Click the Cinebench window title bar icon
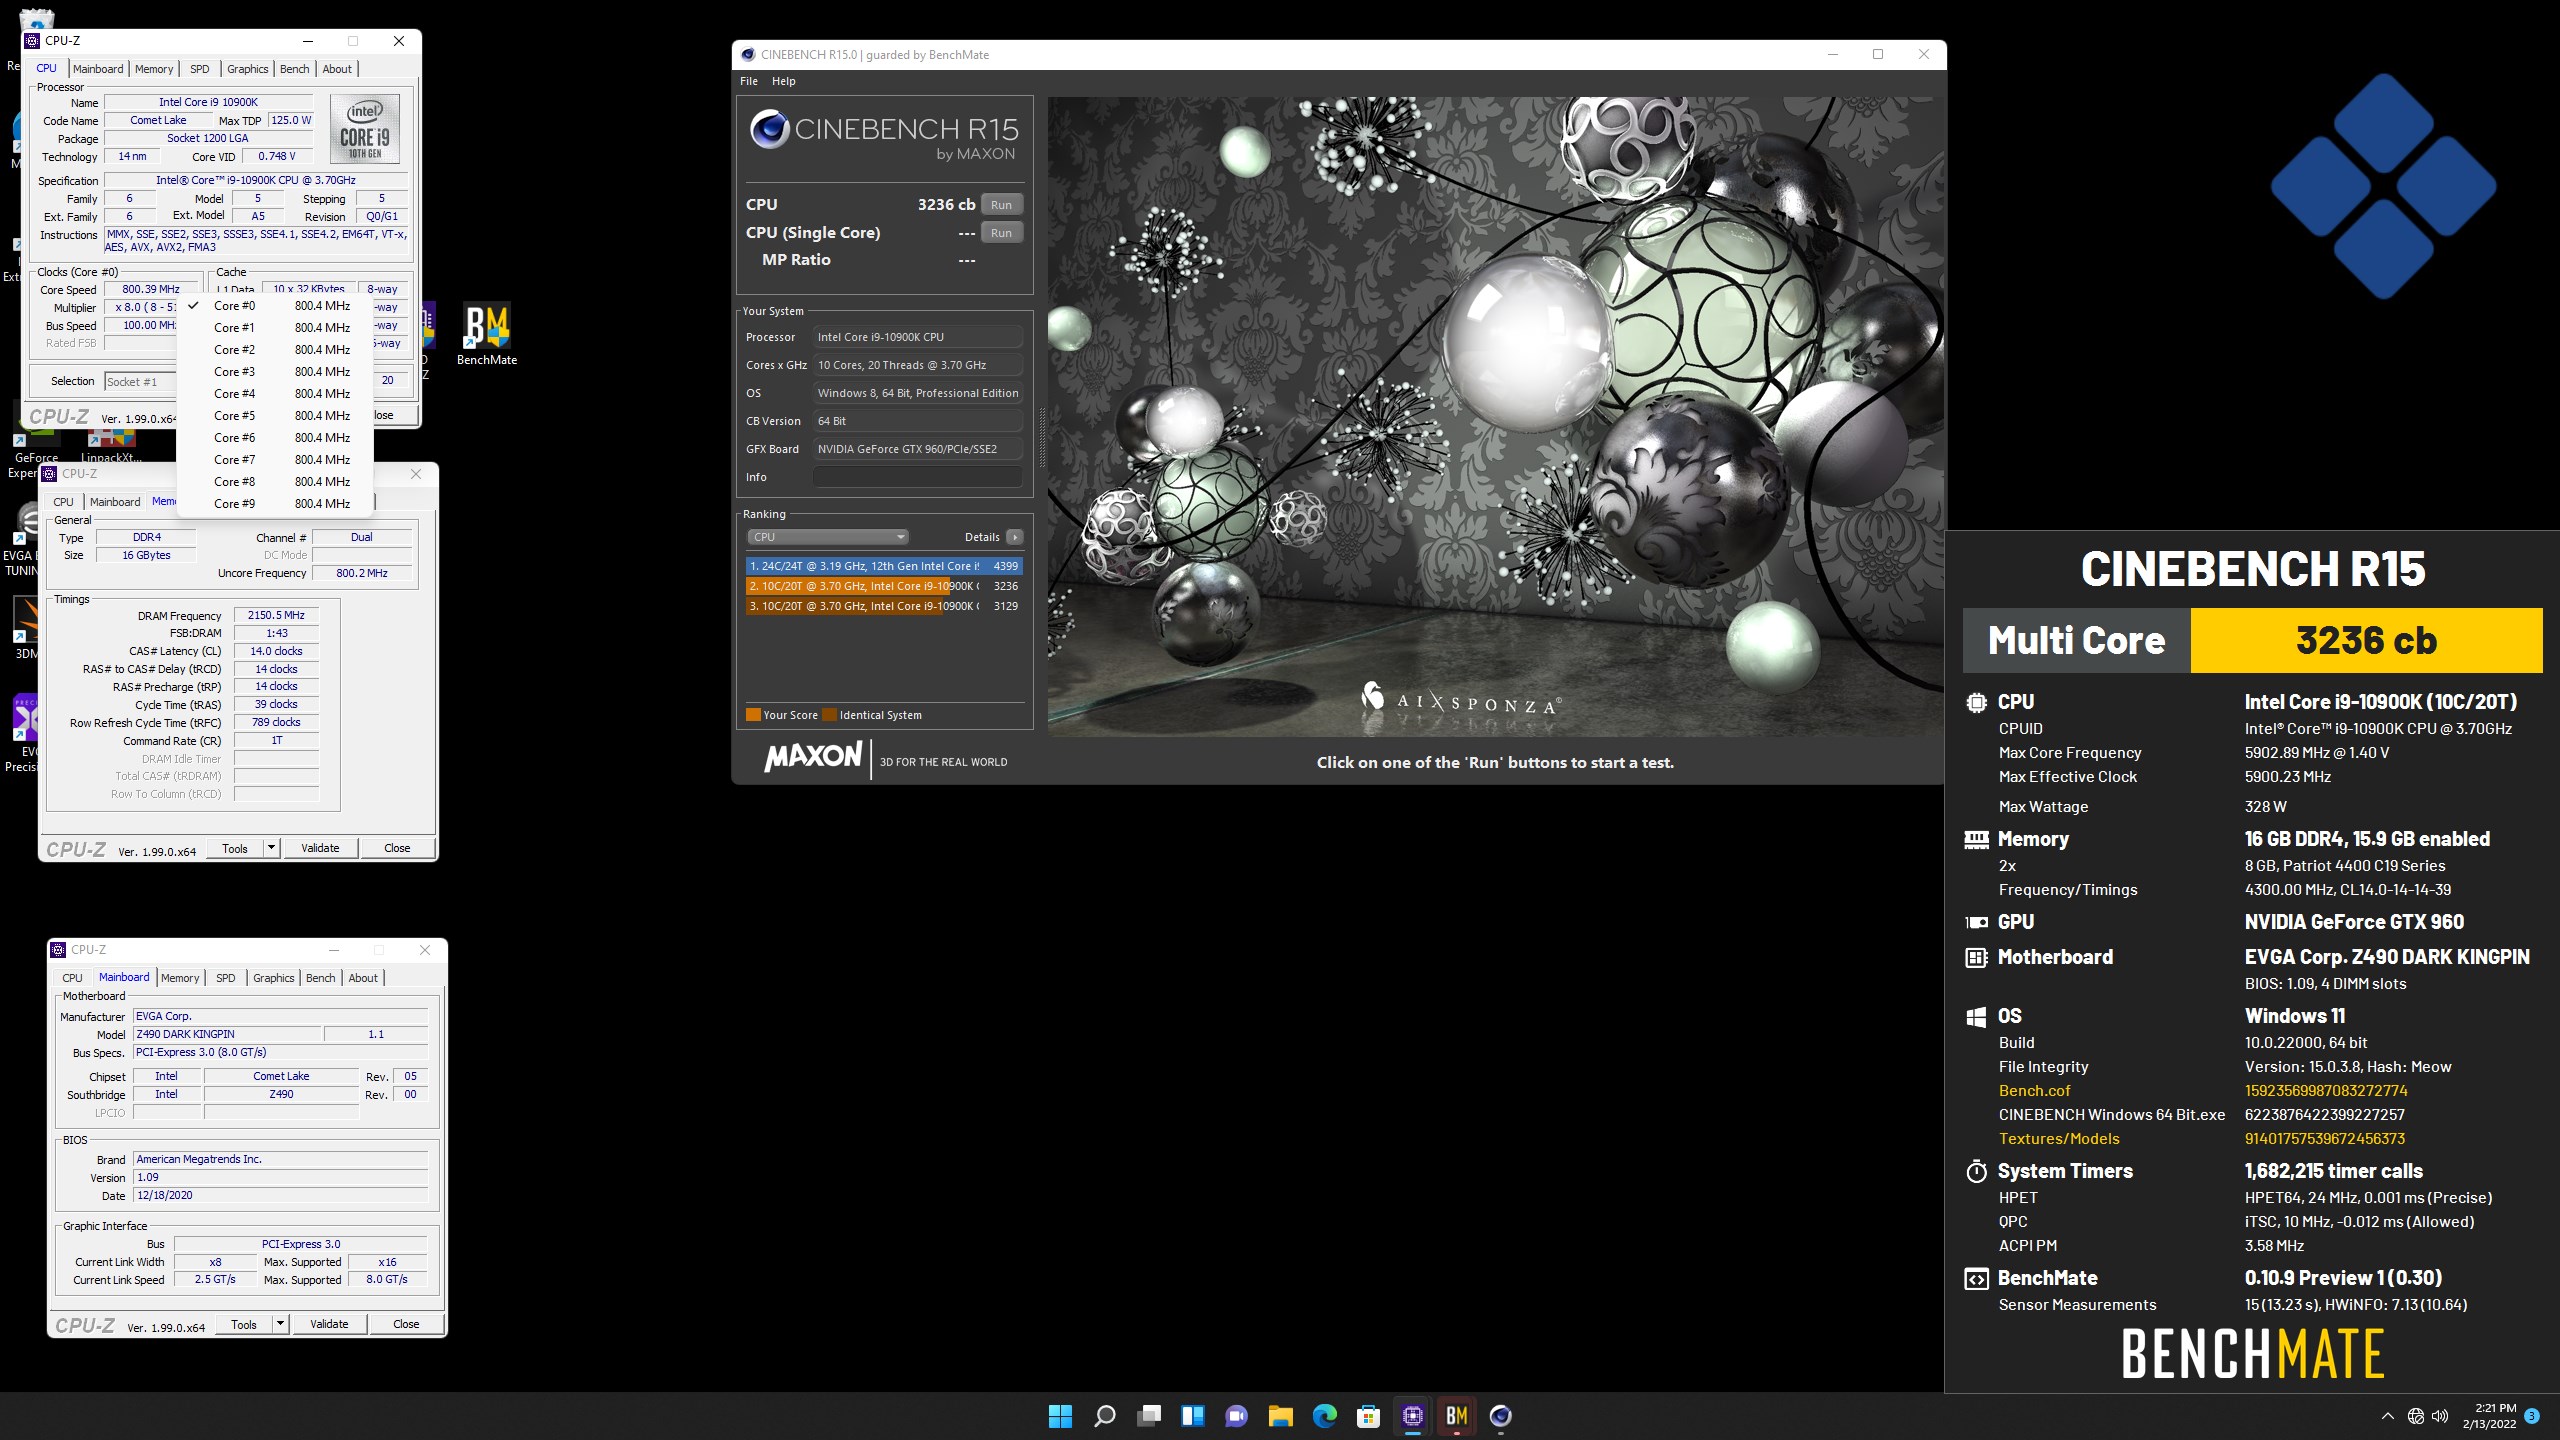 click(748, 55)
